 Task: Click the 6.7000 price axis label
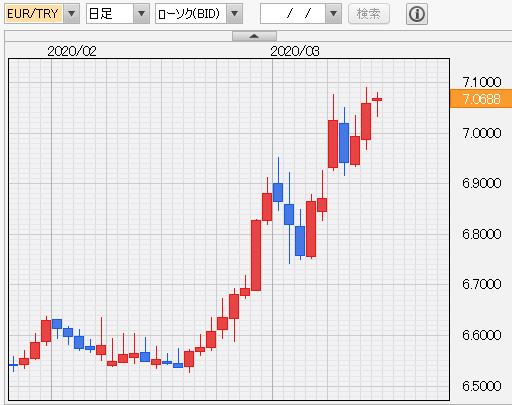pos(482,284)
